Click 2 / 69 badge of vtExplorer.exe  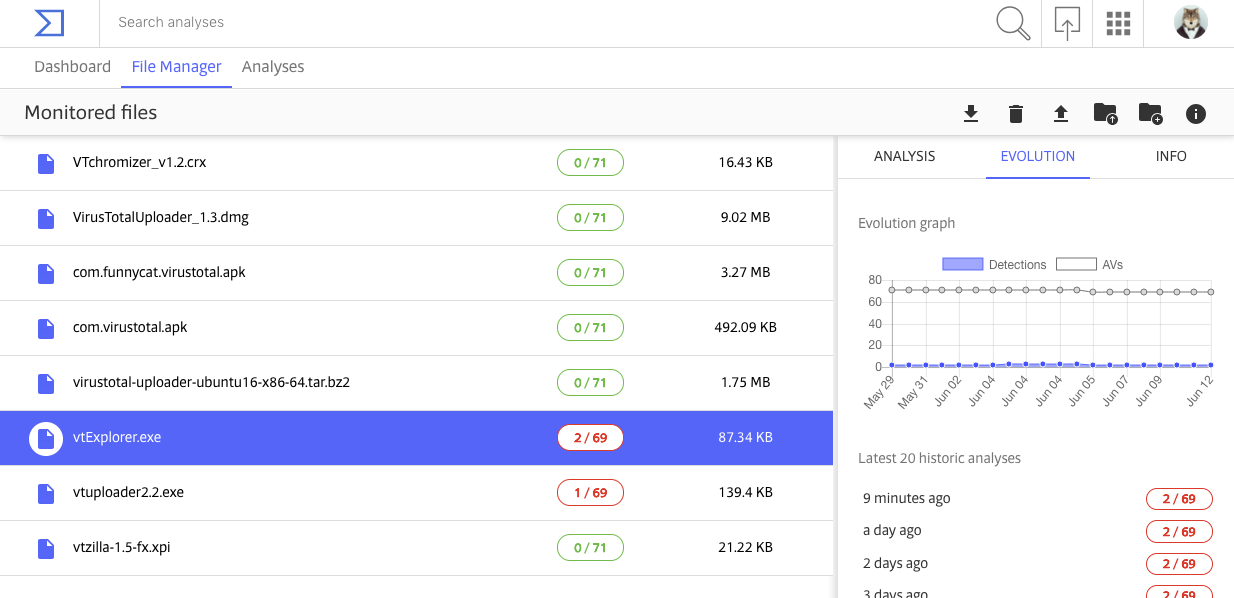(x=590, y=437)
